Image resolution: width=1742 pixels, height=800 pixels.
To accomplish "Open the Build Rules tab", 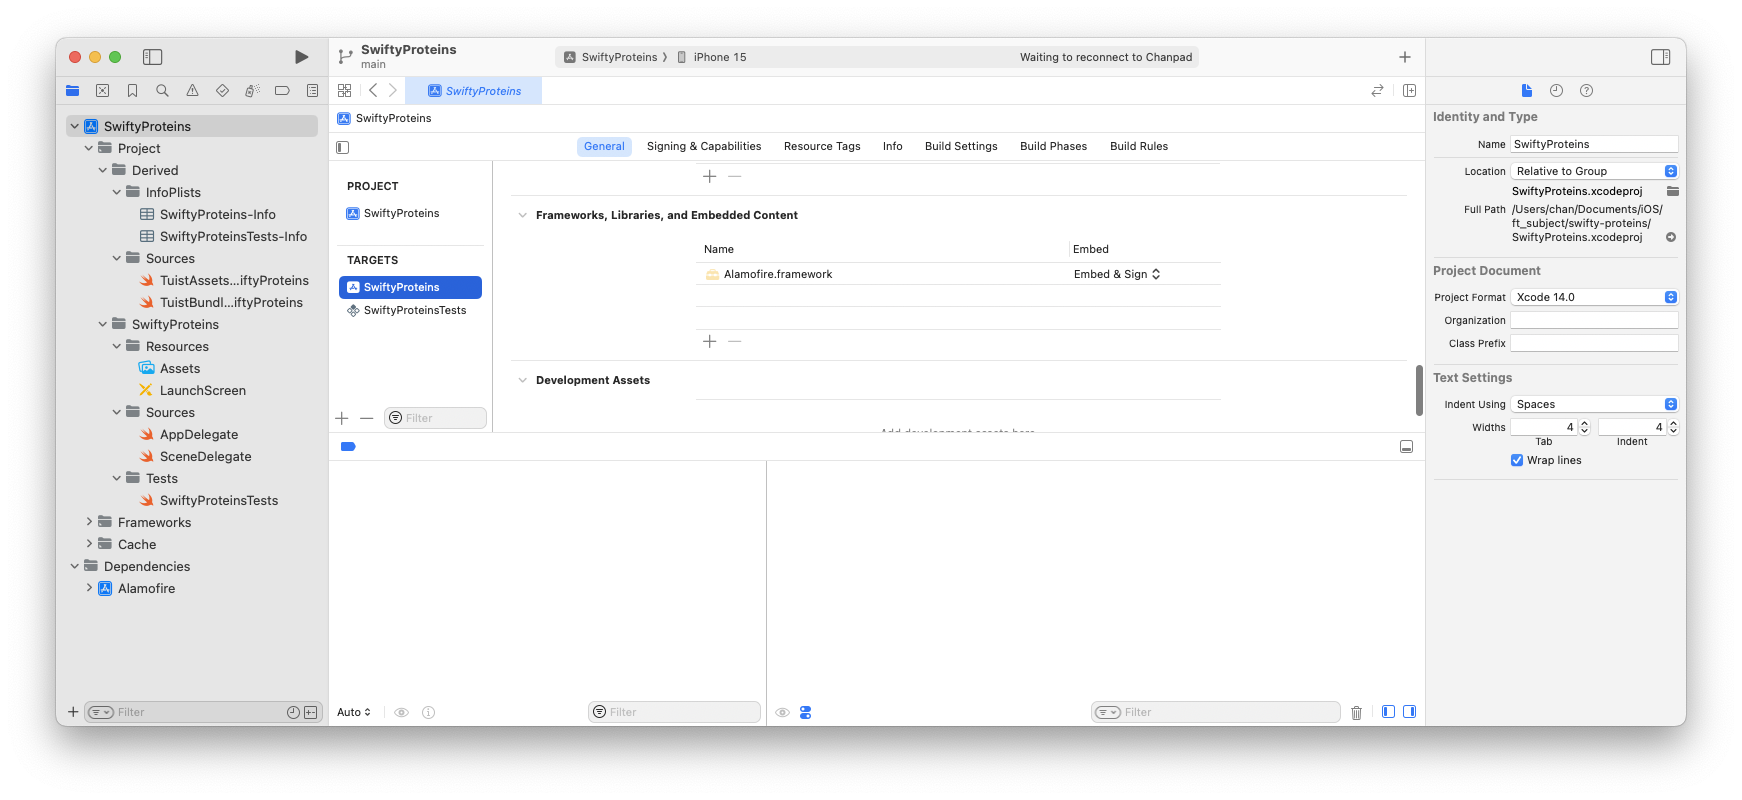I will [x=1139, y=146].
